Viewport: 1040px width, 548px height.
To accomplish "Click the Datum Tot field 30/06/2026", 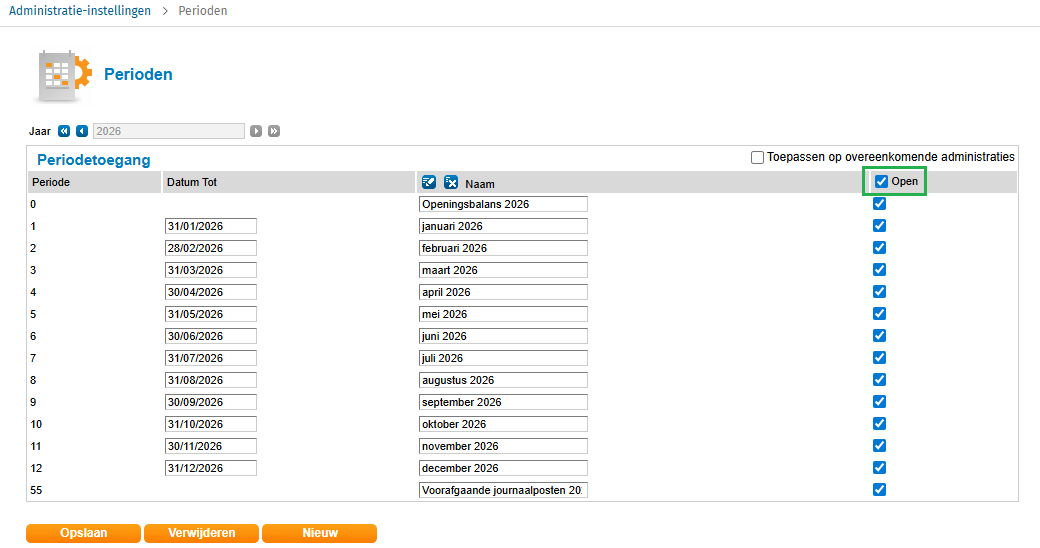I will (211, 336).
